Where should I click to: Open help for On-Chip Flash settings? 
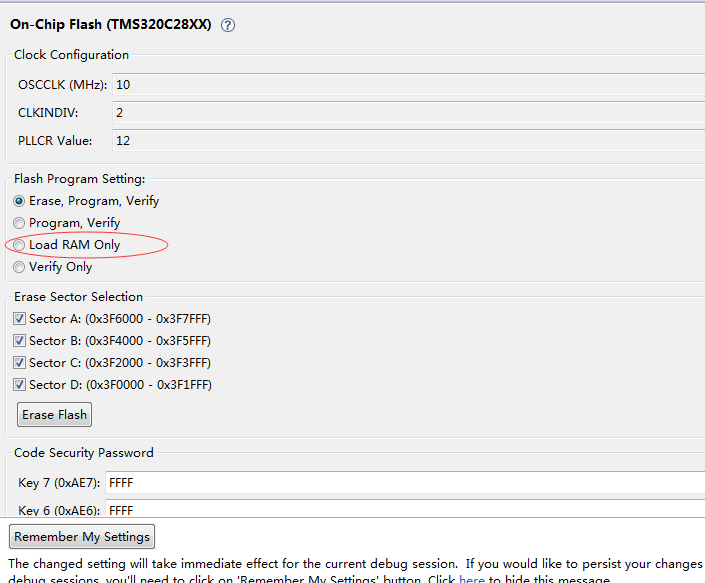coord(228,25)
